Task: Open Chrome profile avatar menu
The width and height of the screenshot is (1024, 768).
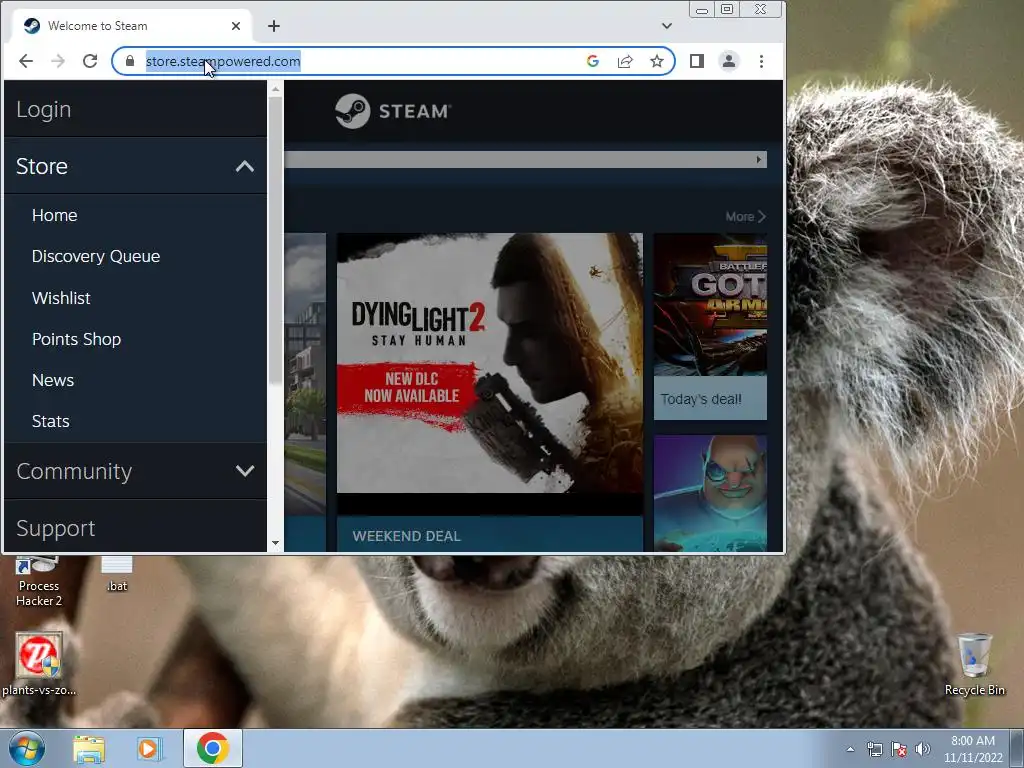Action: (x=729, y=61)
